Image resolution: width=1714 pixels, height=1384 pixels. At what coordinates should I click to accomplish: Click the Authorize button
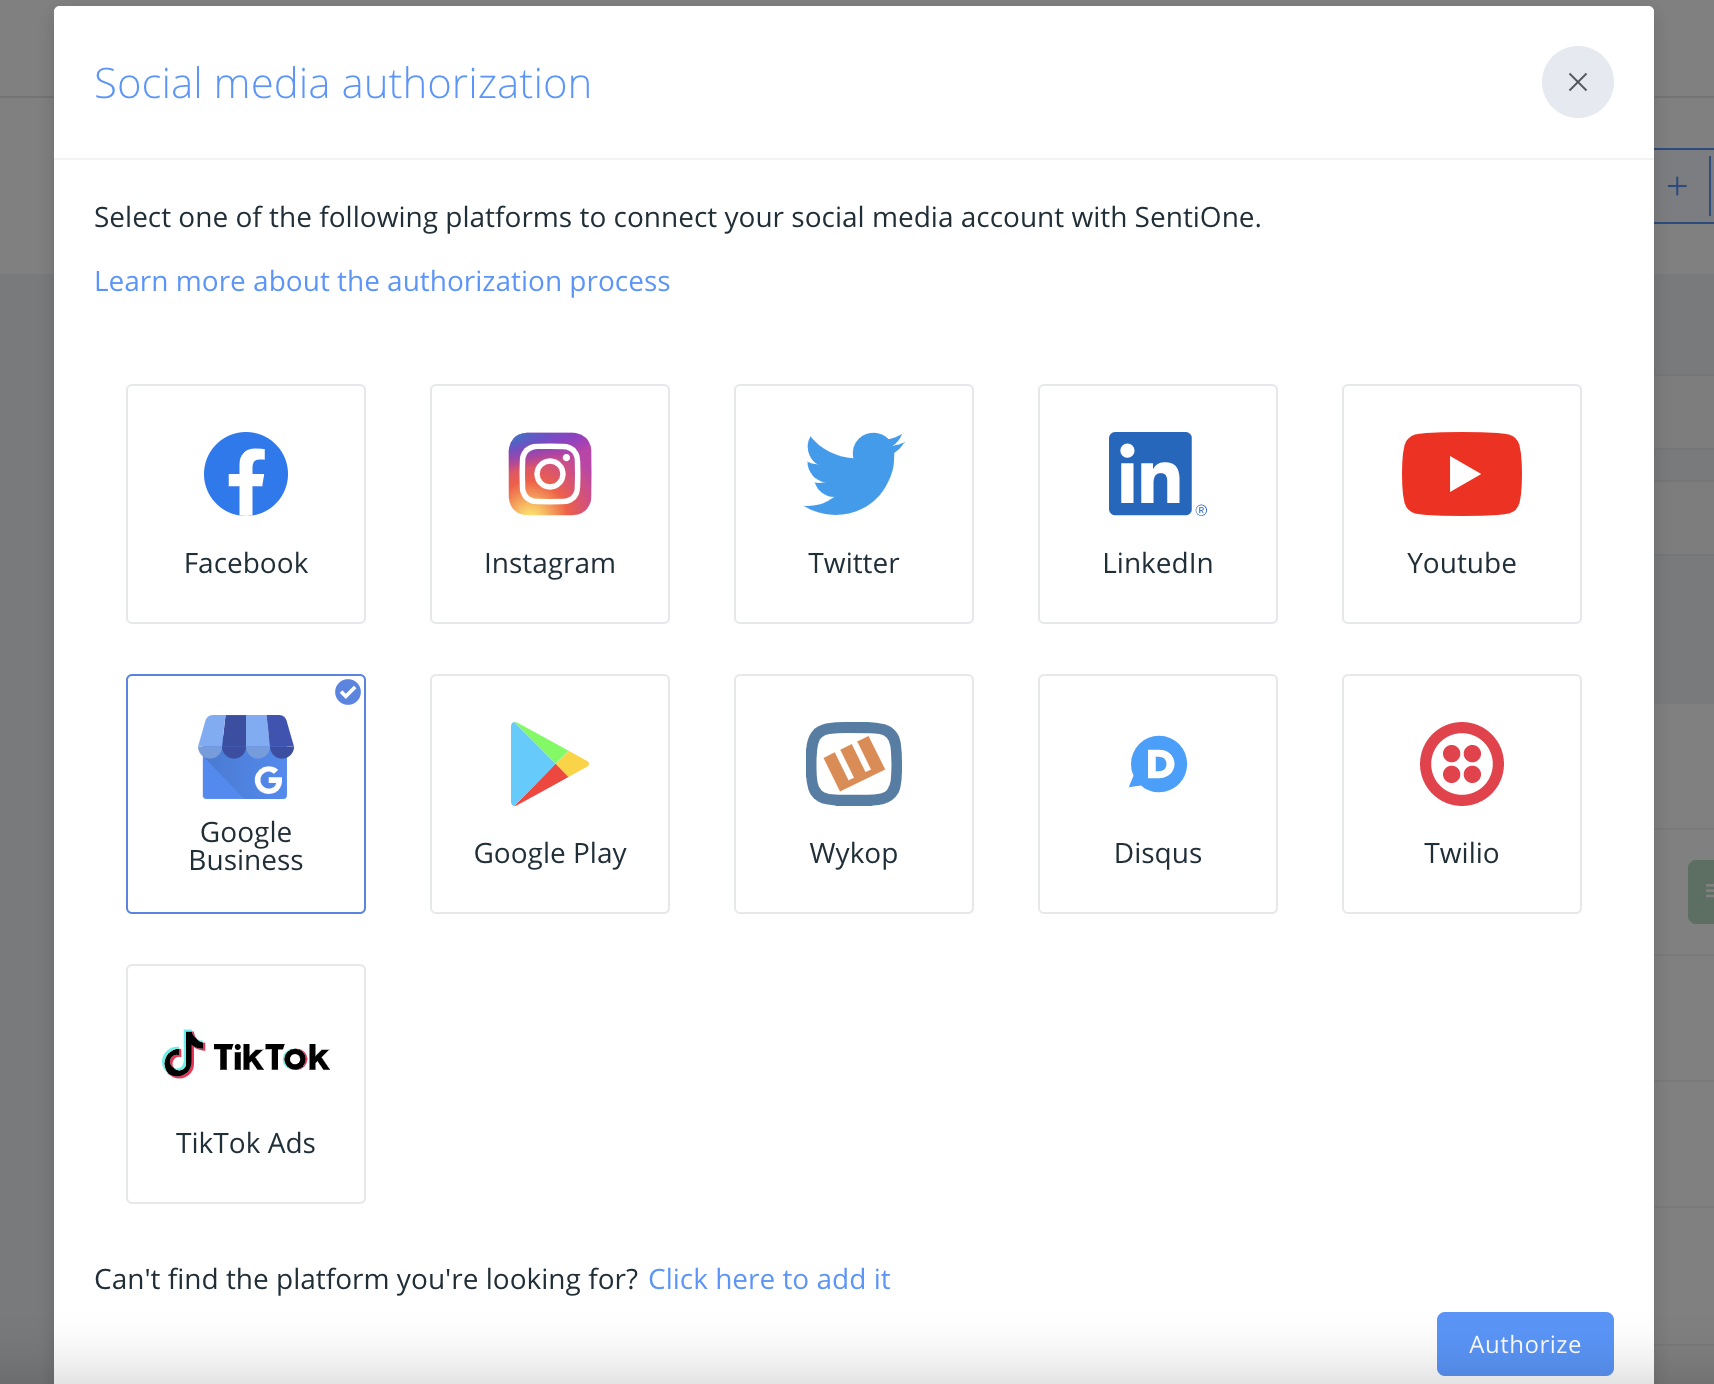click(x=1525, y=1344)
